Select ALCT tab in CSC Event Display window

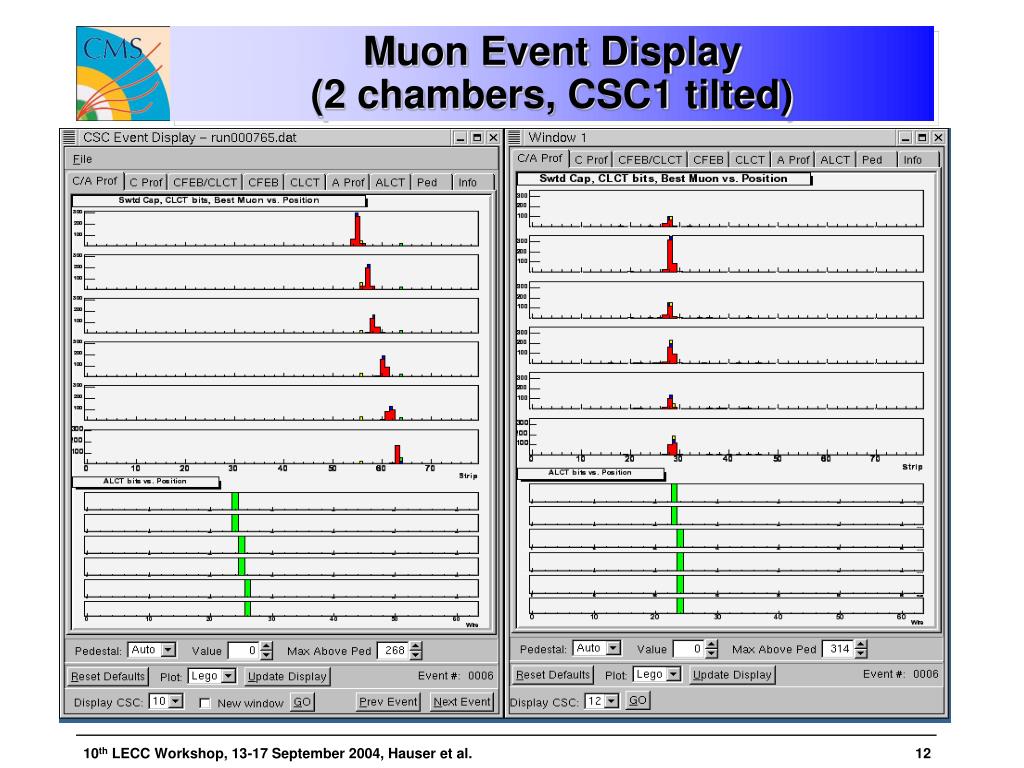point(390,182)
